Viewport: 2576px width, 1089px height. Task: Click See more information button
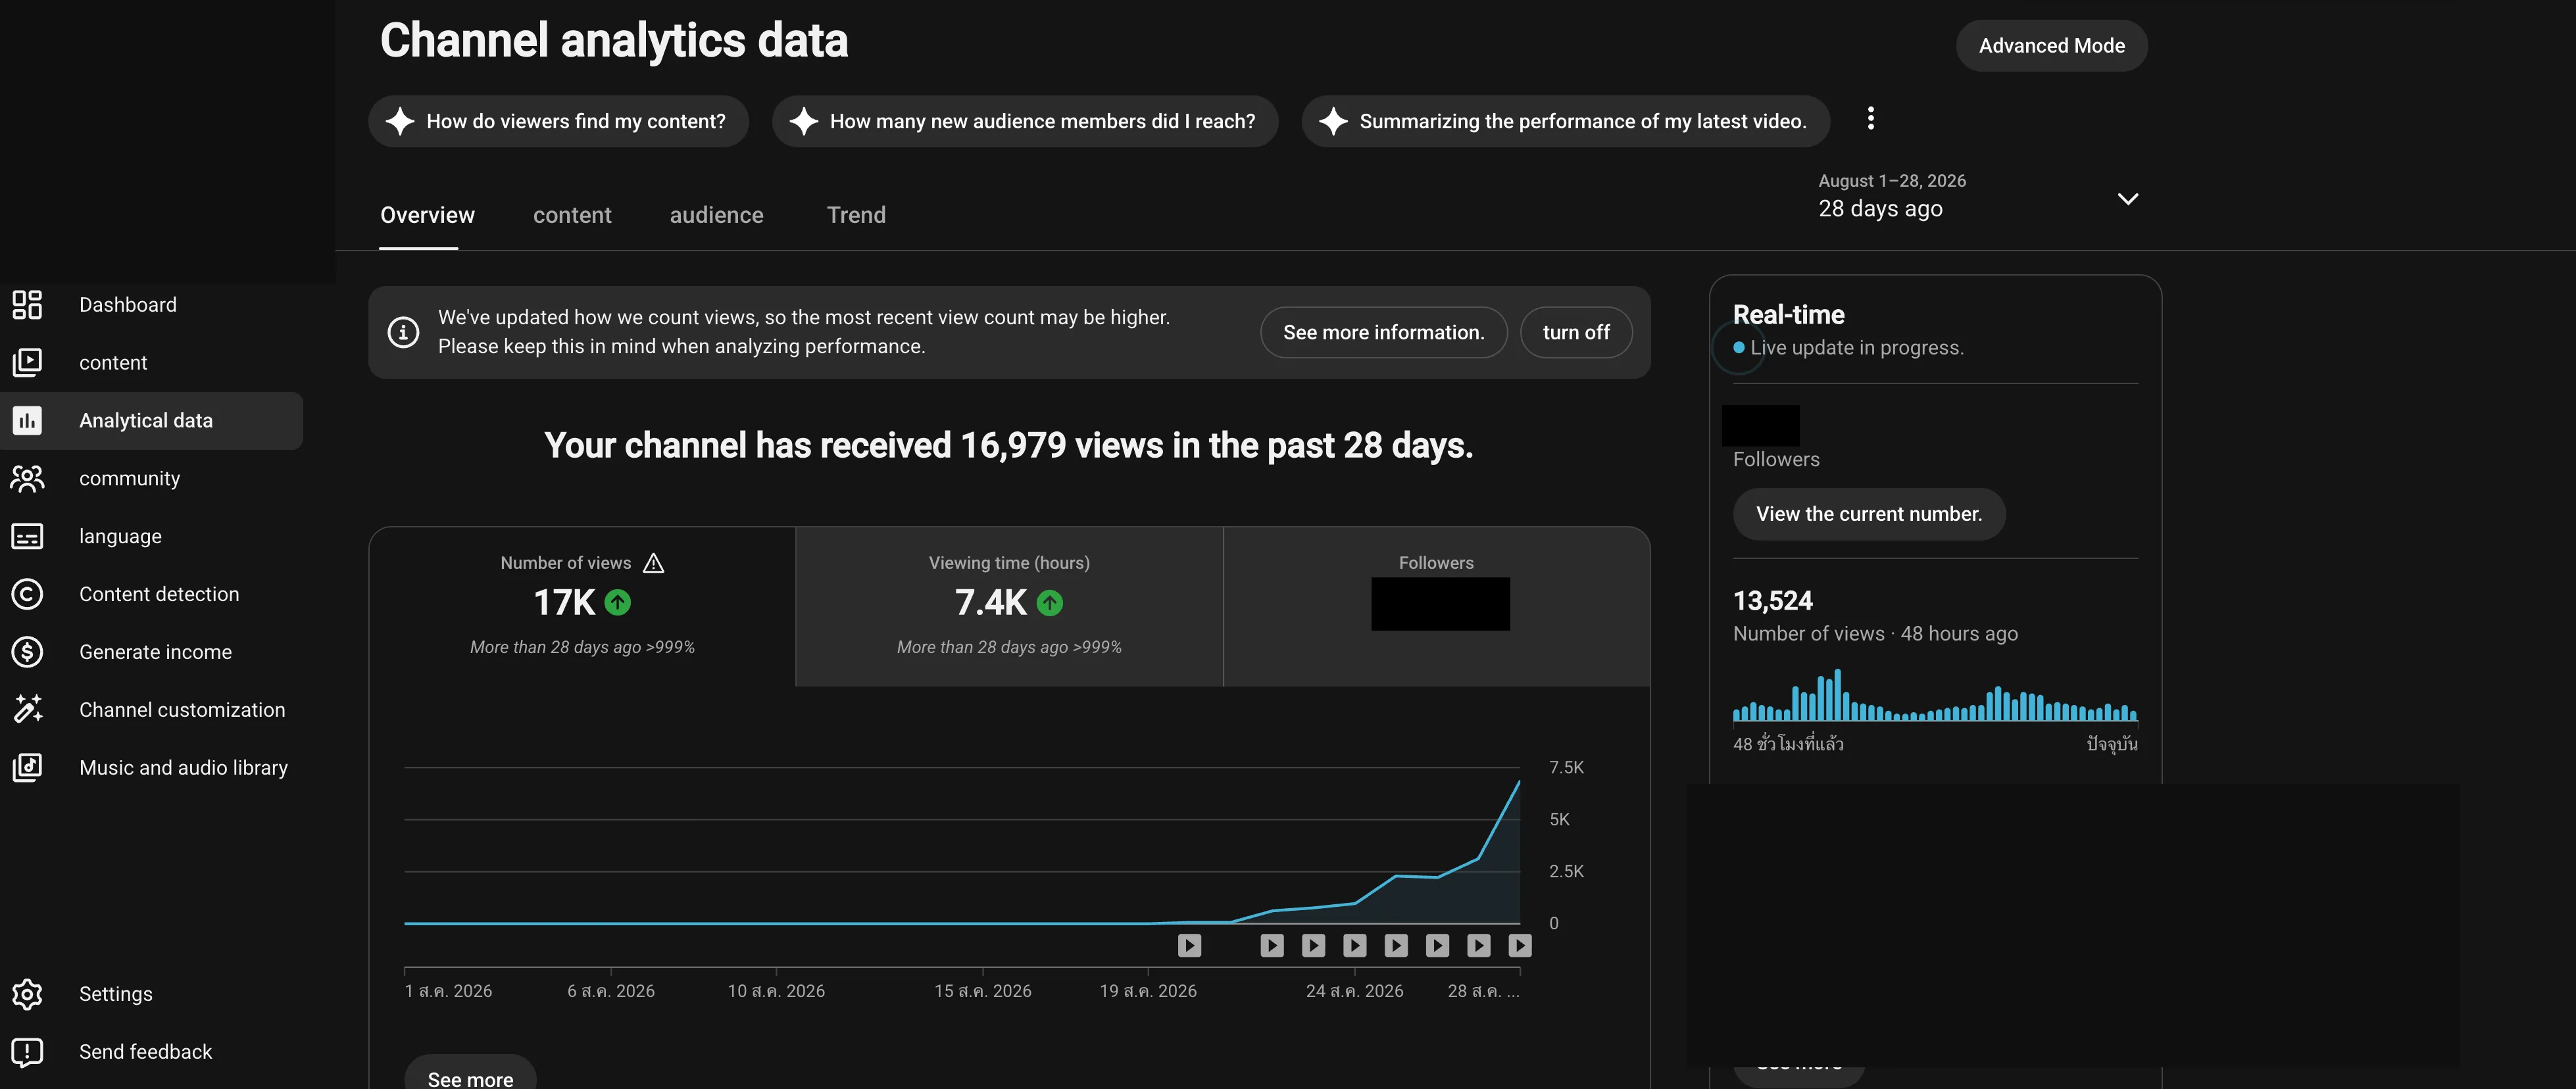pos(1383,333)
